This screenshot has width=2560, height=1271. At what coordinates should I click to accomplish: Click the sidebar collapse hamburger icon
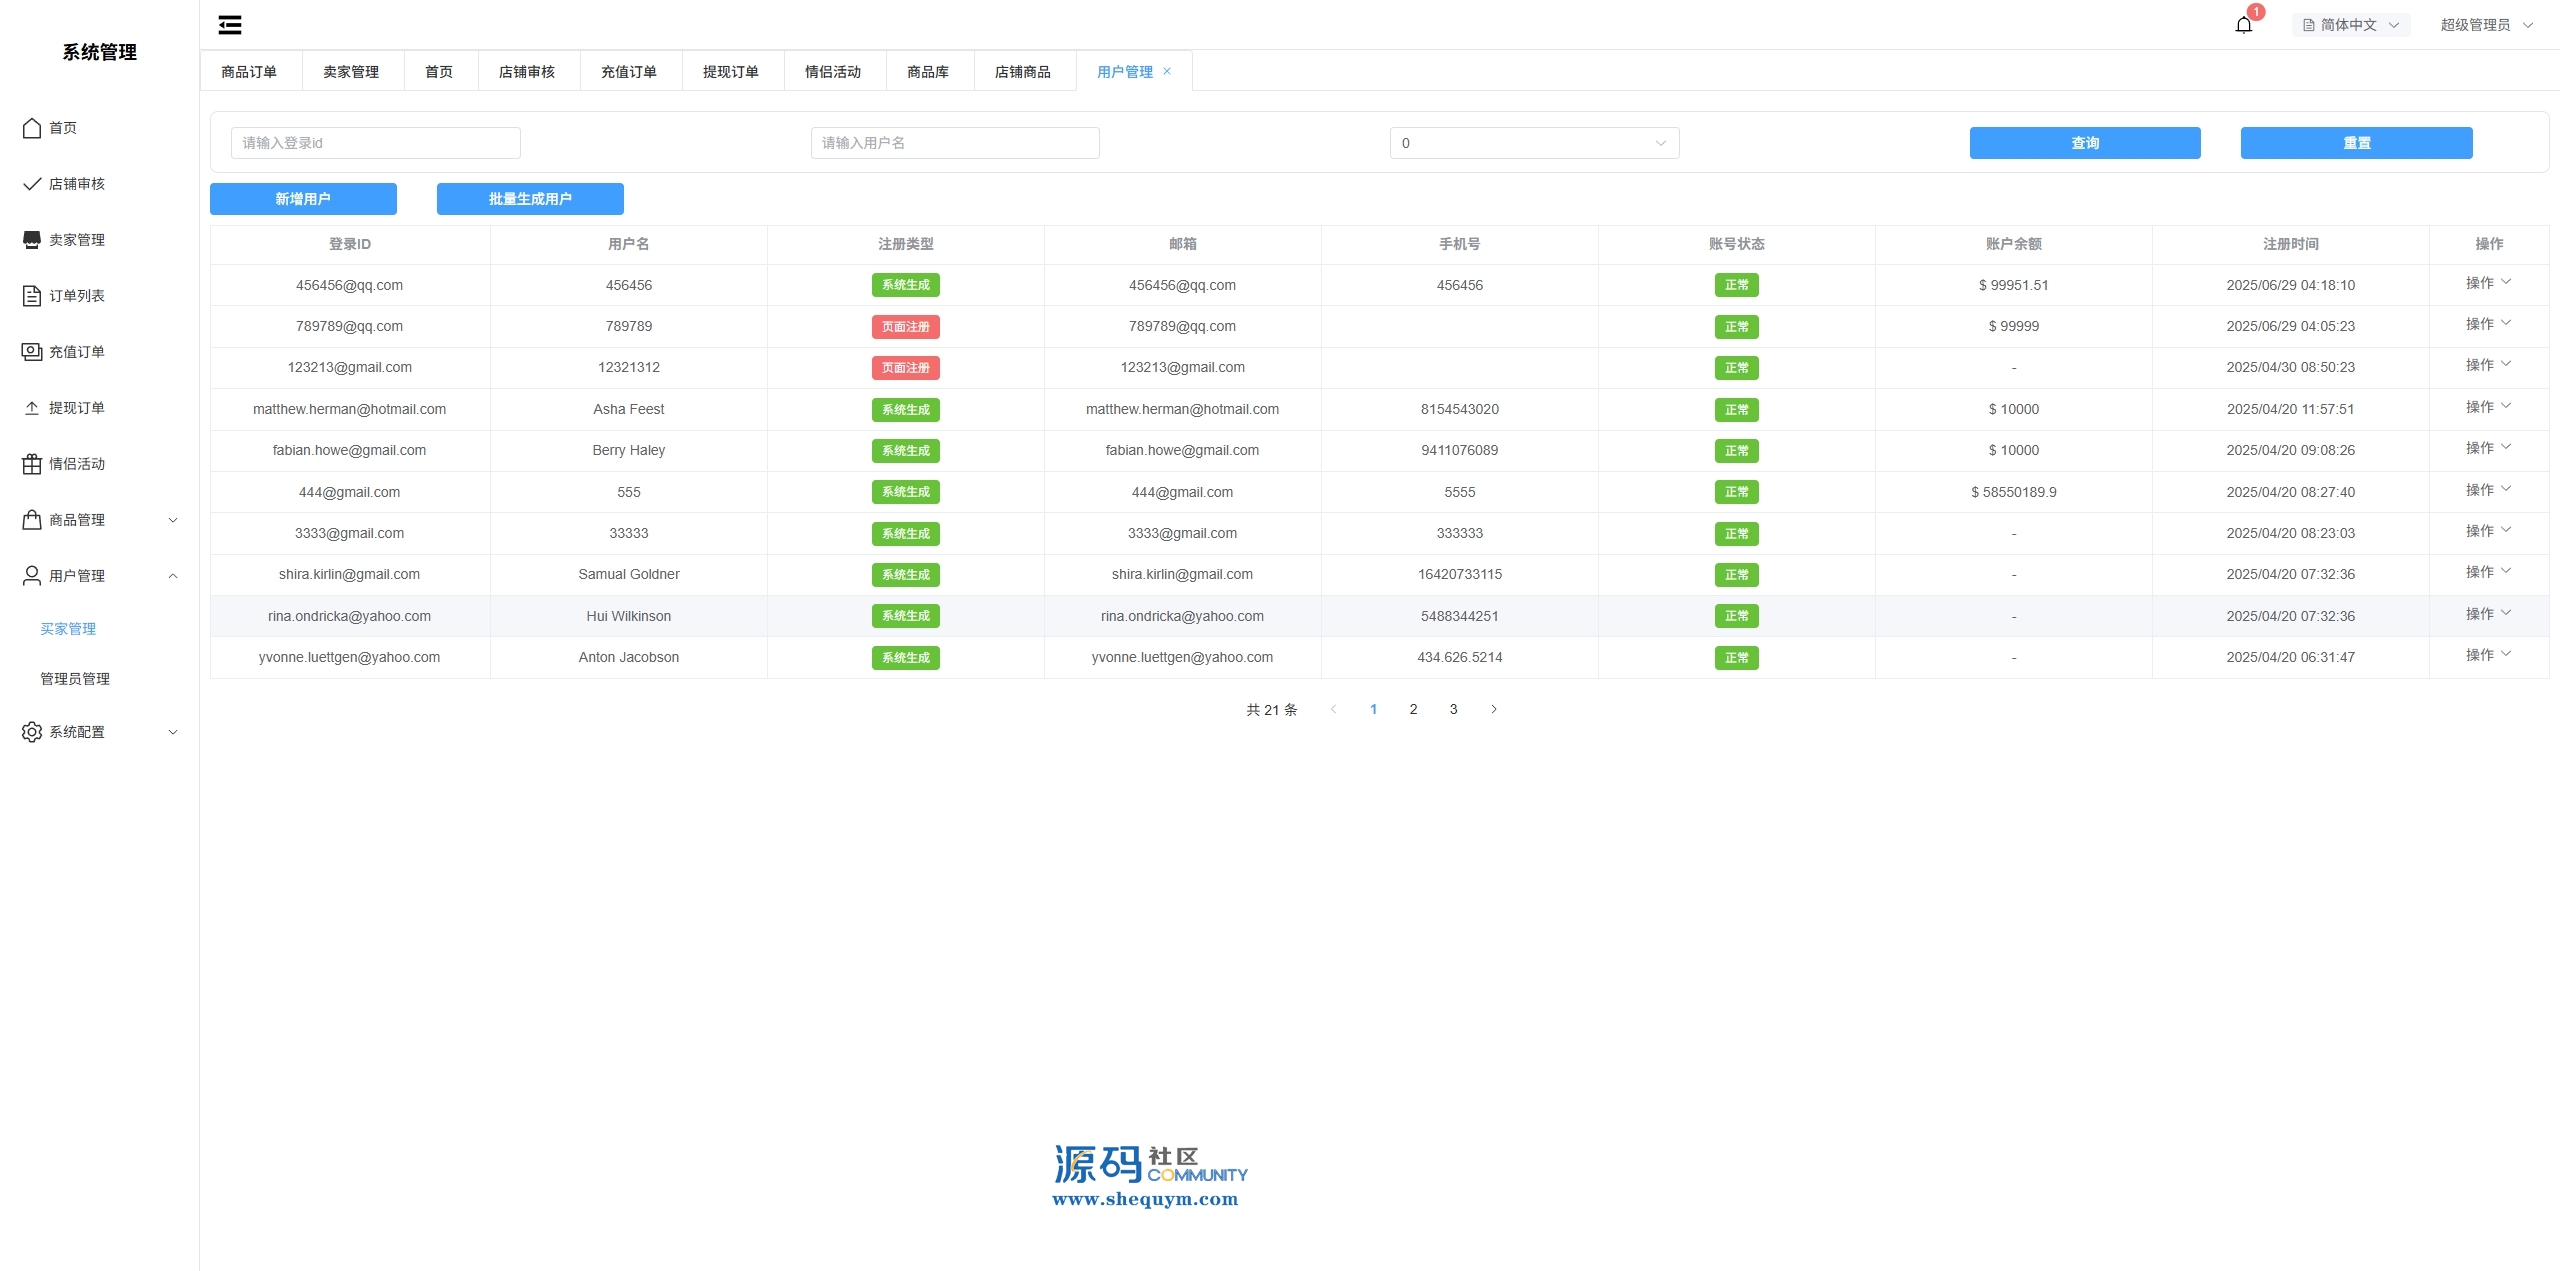pyautogui.click(x=230, y=25)
